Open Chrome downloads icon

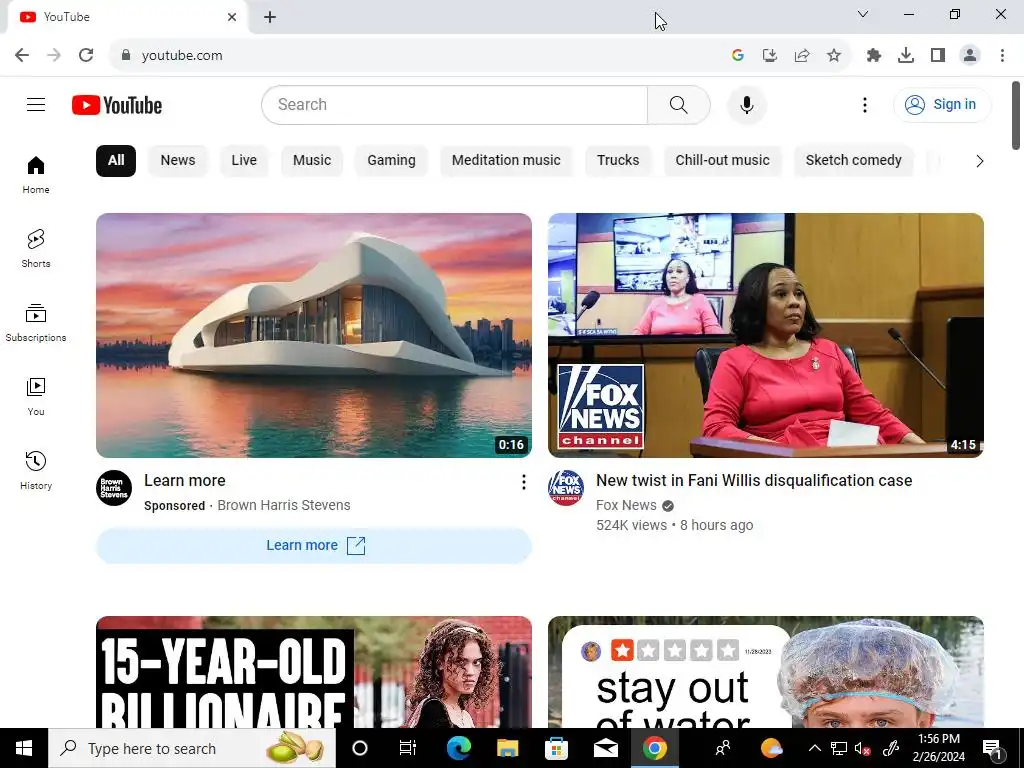pyautogui.click(x=906, y=56)
